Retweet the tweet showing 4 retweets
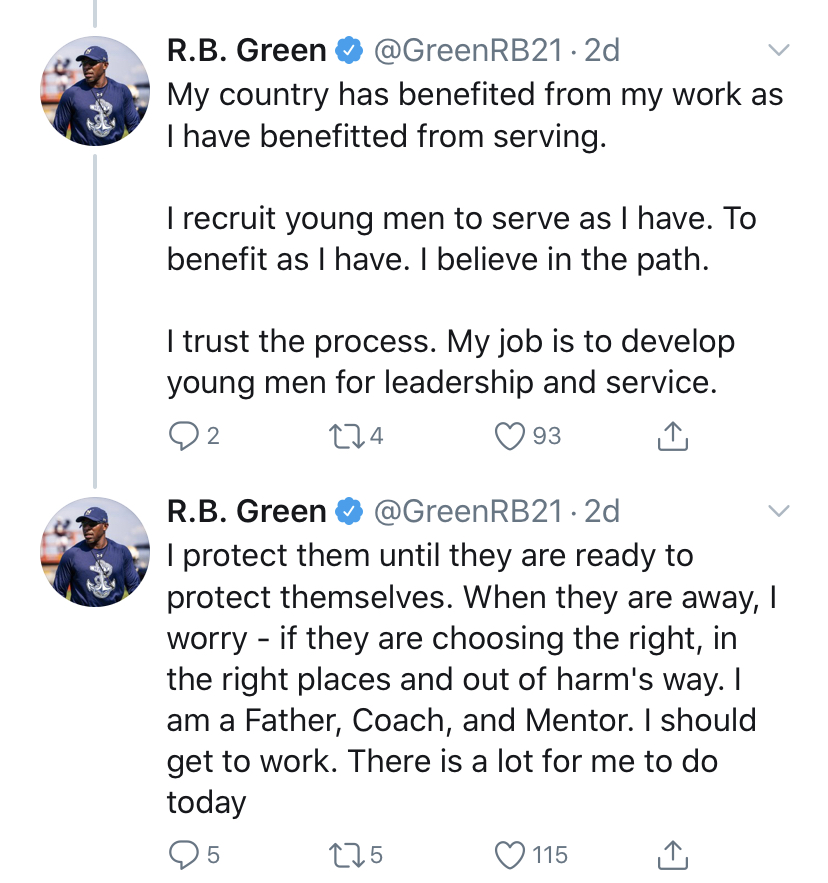The width and height of the screenshot is (828, 883). pos(342,436)
